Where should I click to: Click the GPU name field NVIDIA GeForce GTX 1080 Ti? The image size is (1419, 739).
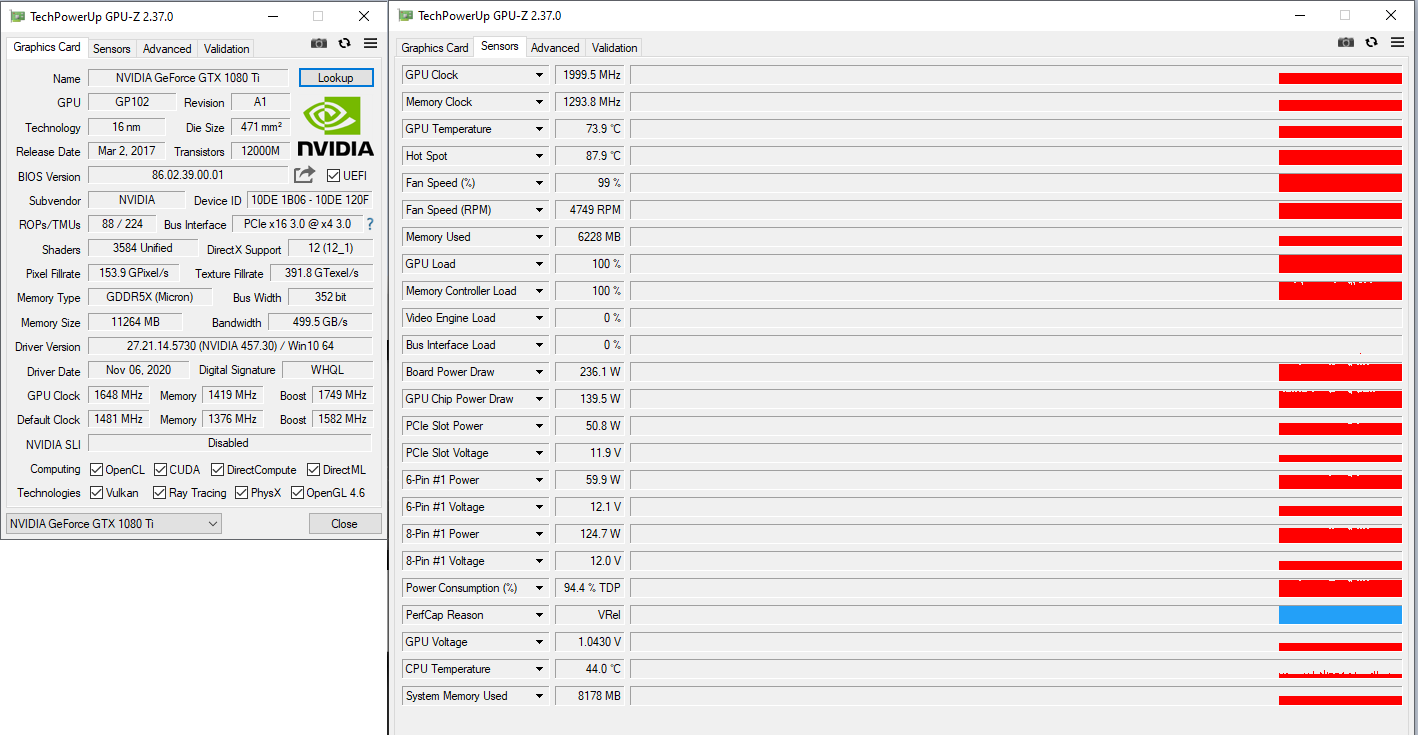[x=188, y=78]
